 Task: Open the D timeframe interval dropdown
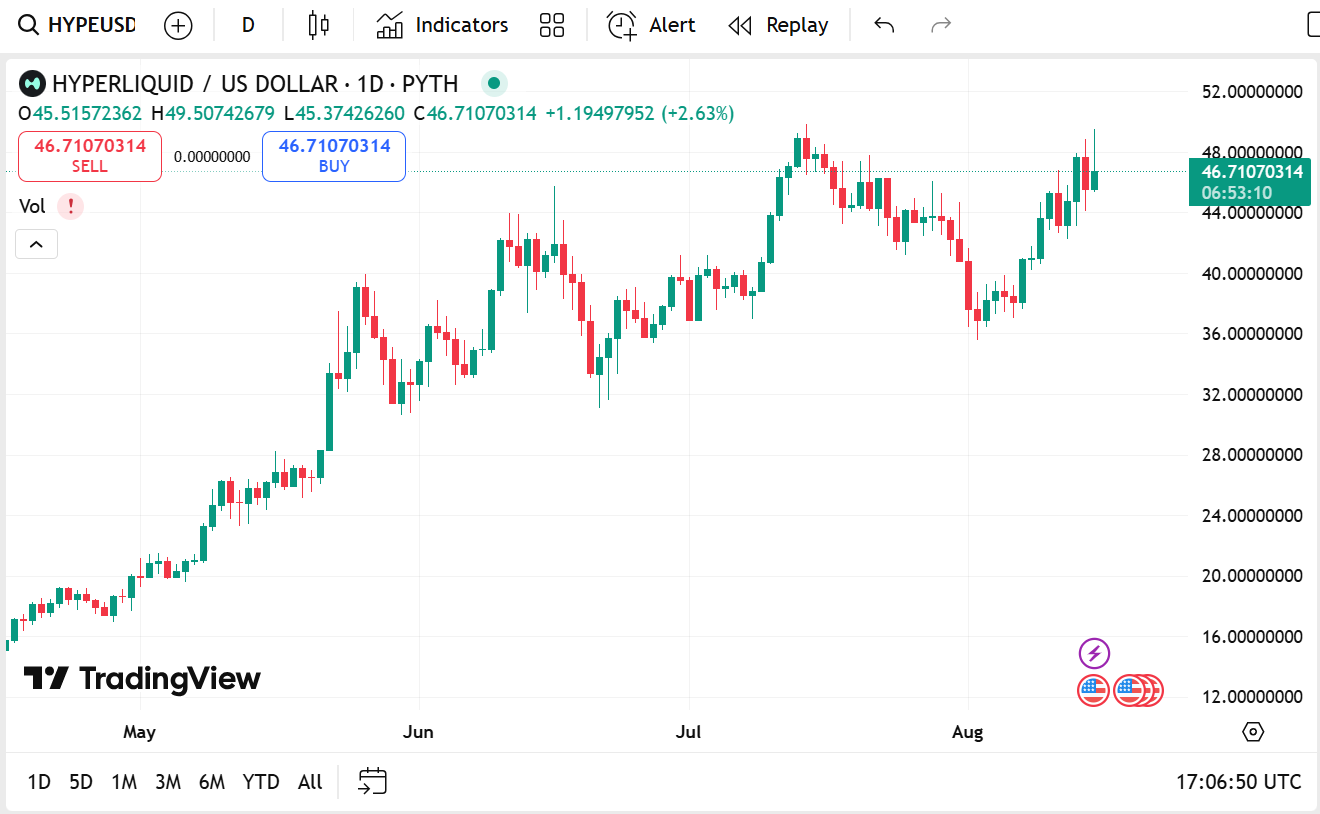coord(248,25)
